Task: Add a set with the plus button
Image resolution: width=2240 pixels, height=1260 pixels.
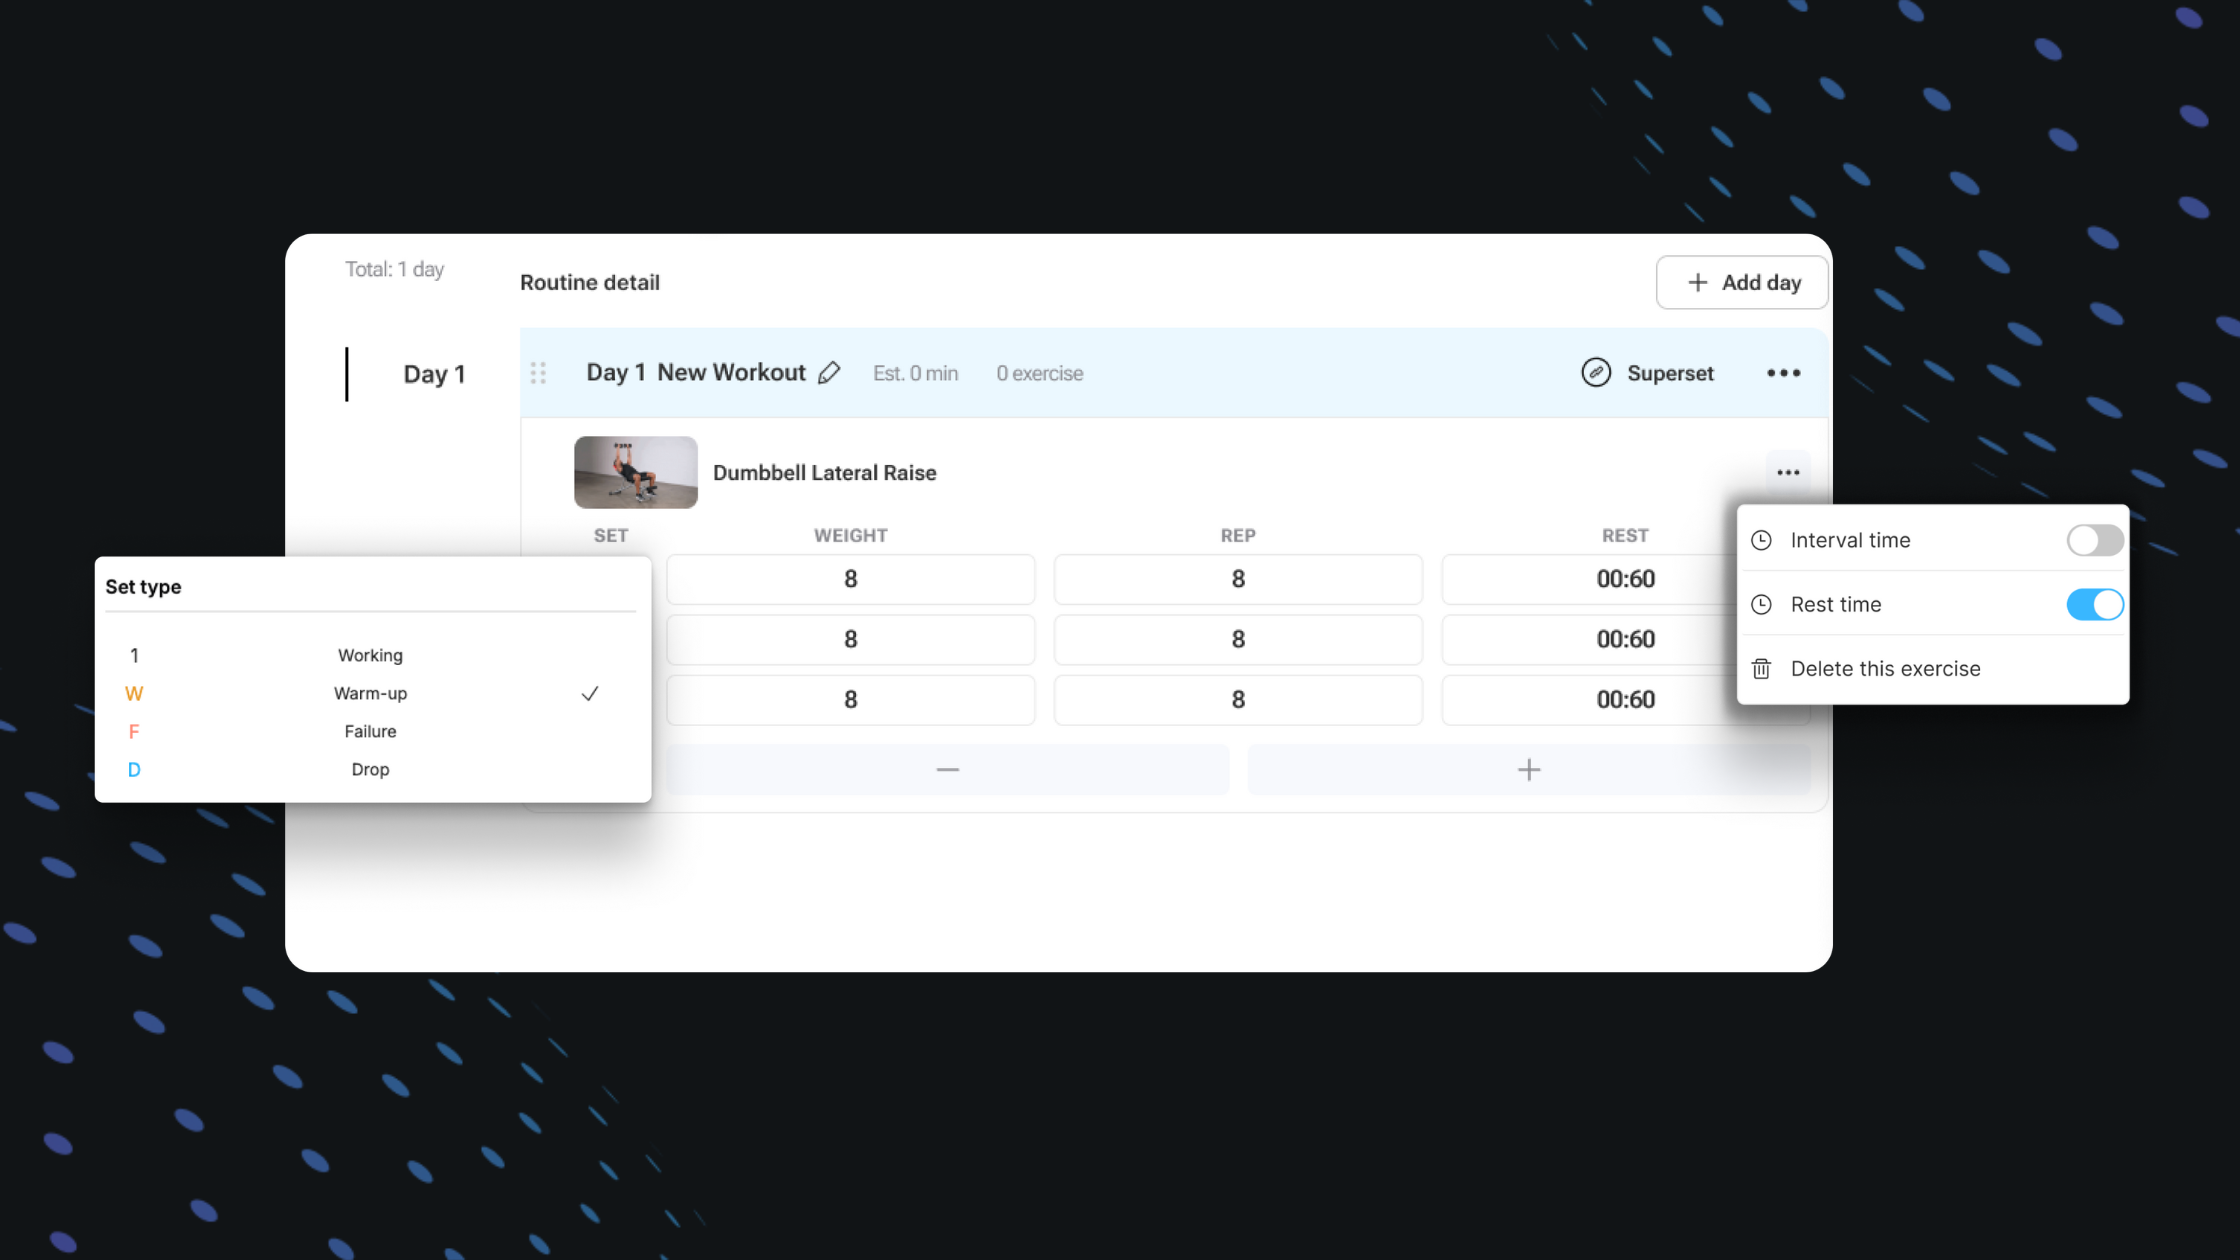Action: [x=1529, y=770]
